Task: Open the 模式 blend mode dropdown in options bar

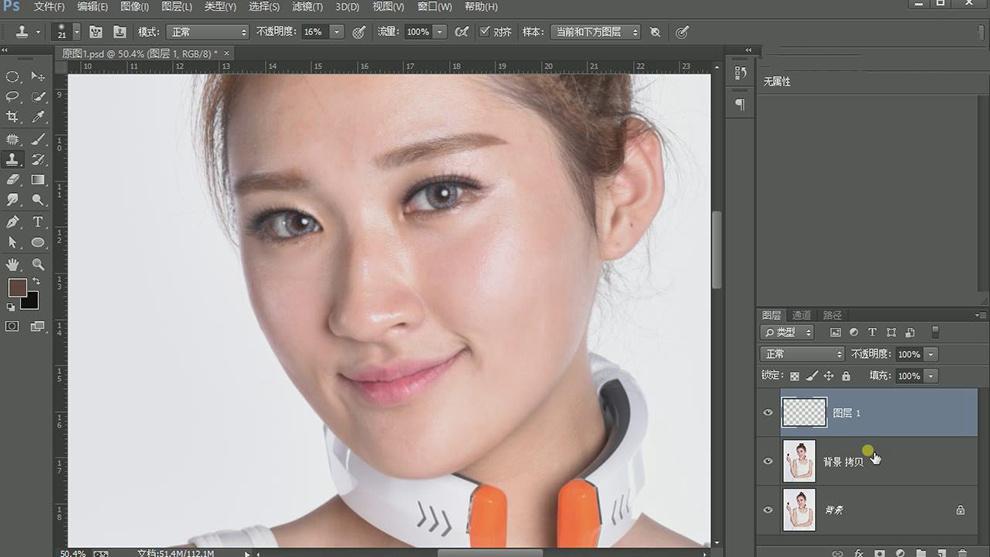Action: click(207, 32)
